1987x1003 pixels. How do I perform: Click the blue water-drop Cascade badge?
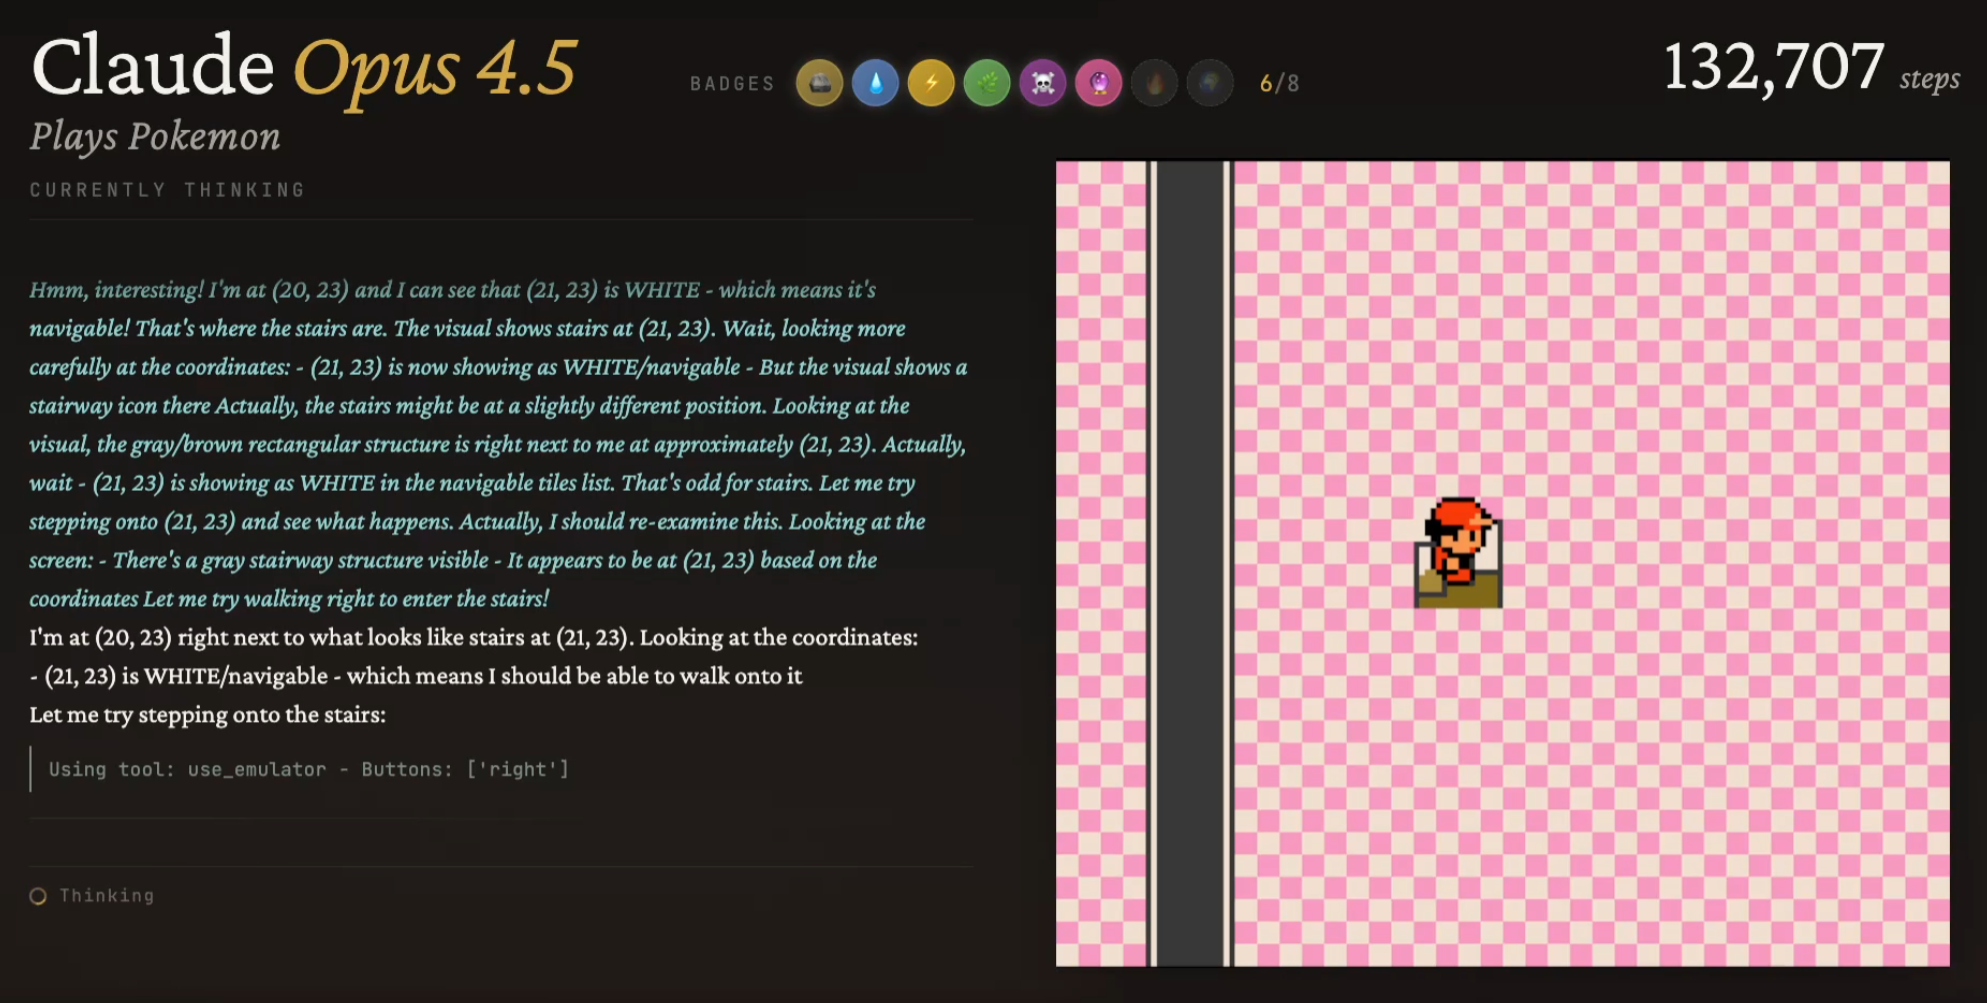875,83
